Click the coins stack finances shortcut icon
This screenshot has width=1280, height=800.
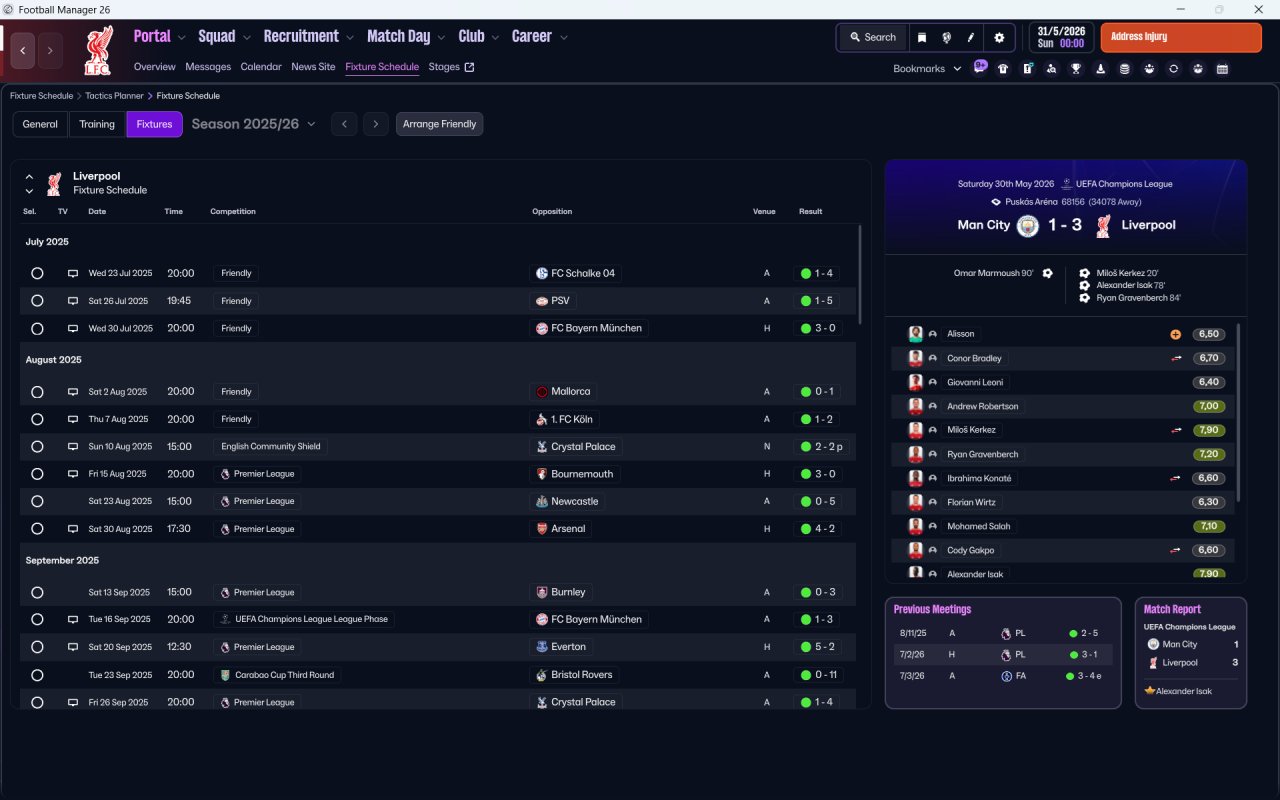click(x=1124, y=69)
